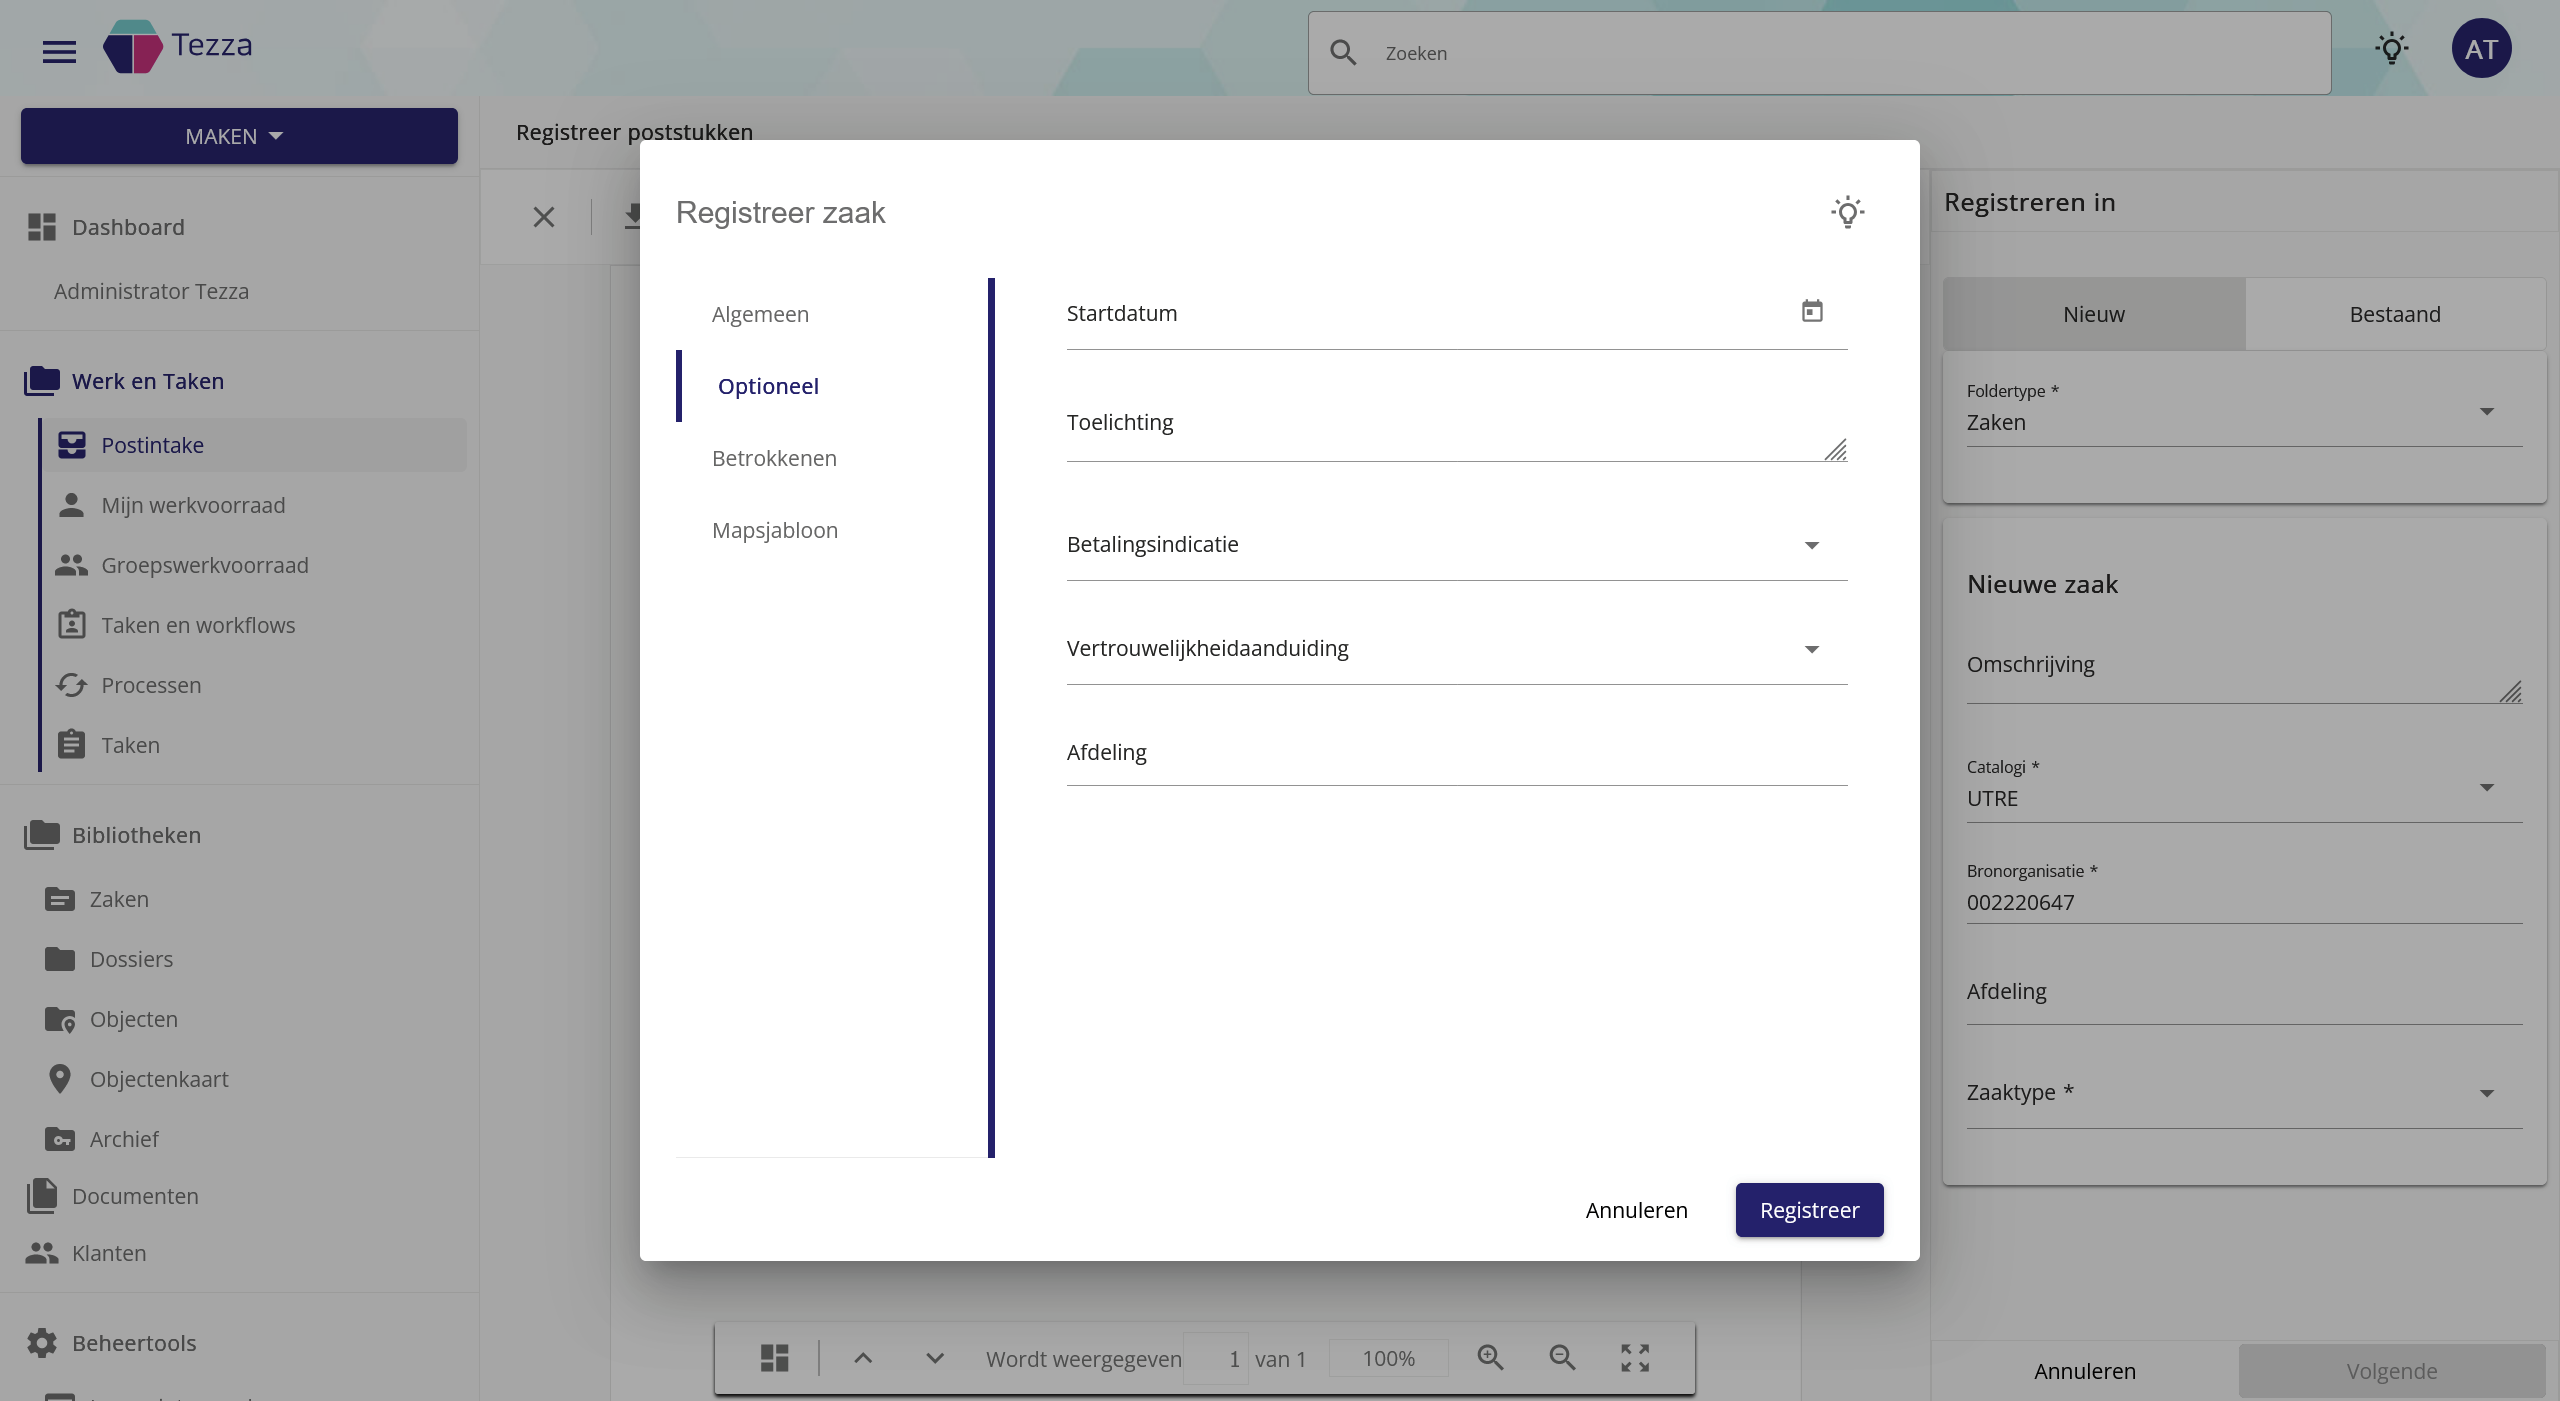Expand the Vertrouwelijkheidaanduiding dropdown

pos(1811,649)
